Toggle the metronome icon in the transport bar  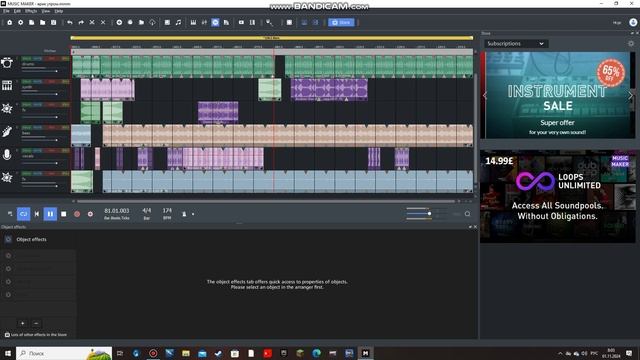pos(184,214)
